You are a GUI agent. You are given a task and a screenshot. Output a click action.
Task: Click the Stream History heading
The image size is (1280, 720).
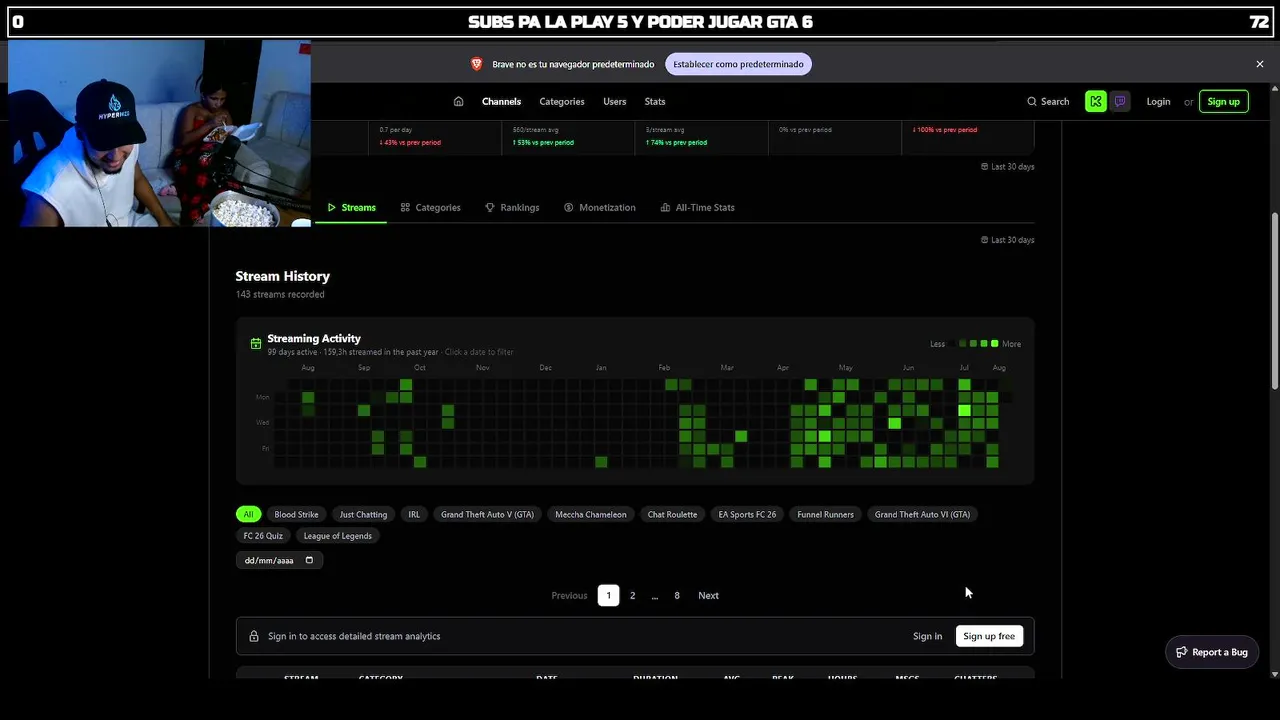point(283,276)
